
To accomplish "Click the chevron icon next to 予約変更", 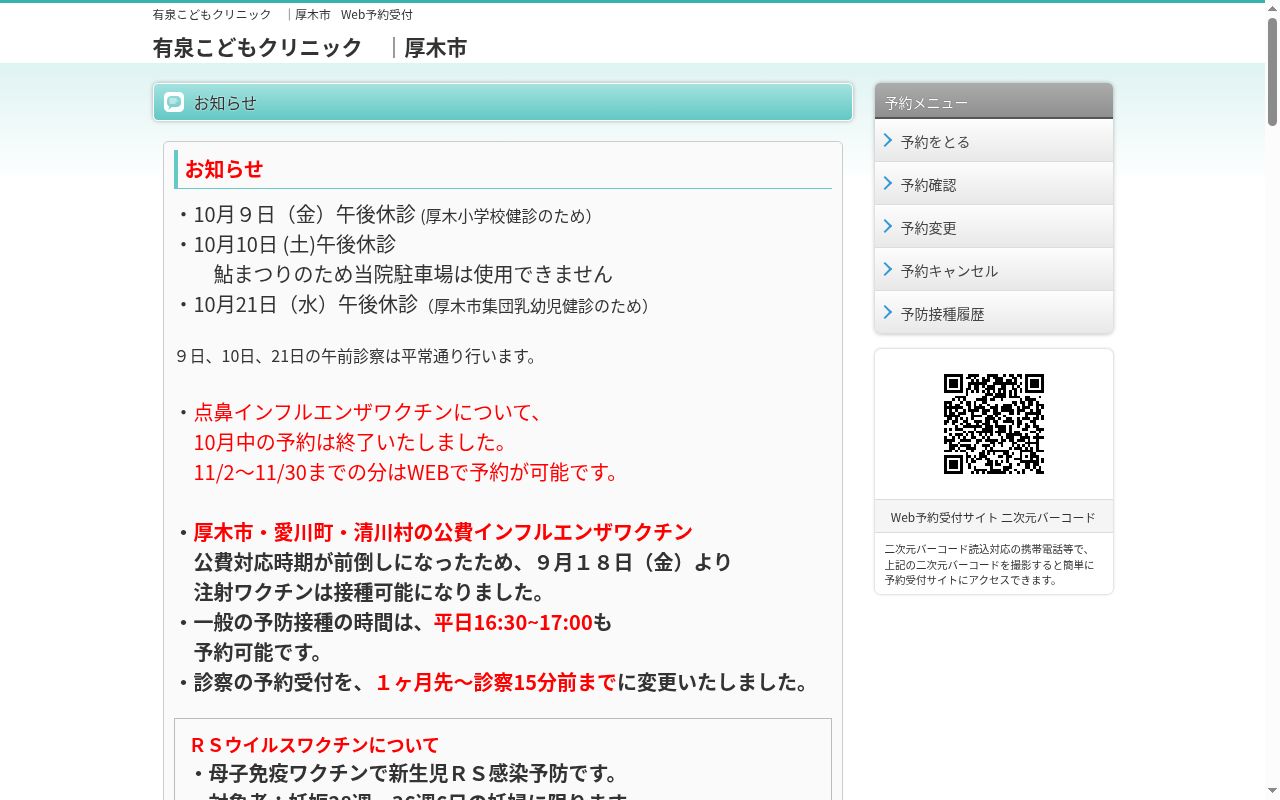I will click(x=888, y=227).
